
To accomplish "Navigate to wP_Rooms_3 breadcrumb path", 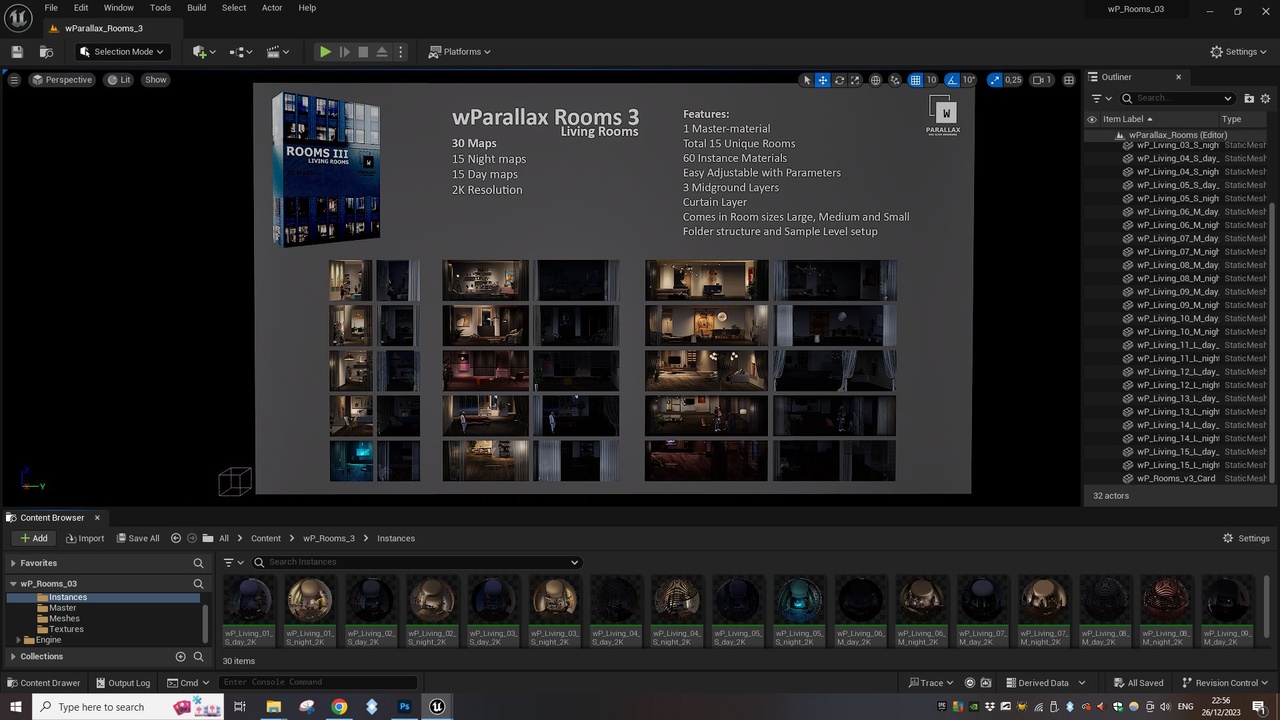I will point(329,538).
